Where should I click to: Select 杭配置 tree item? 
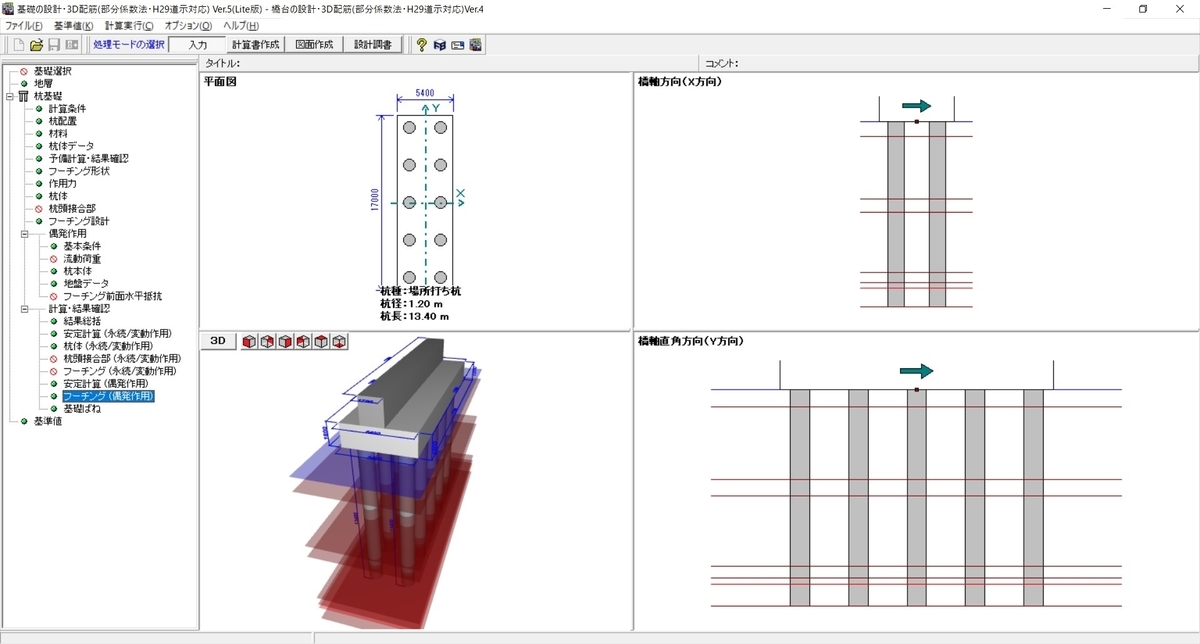click(x=62, y=121)
